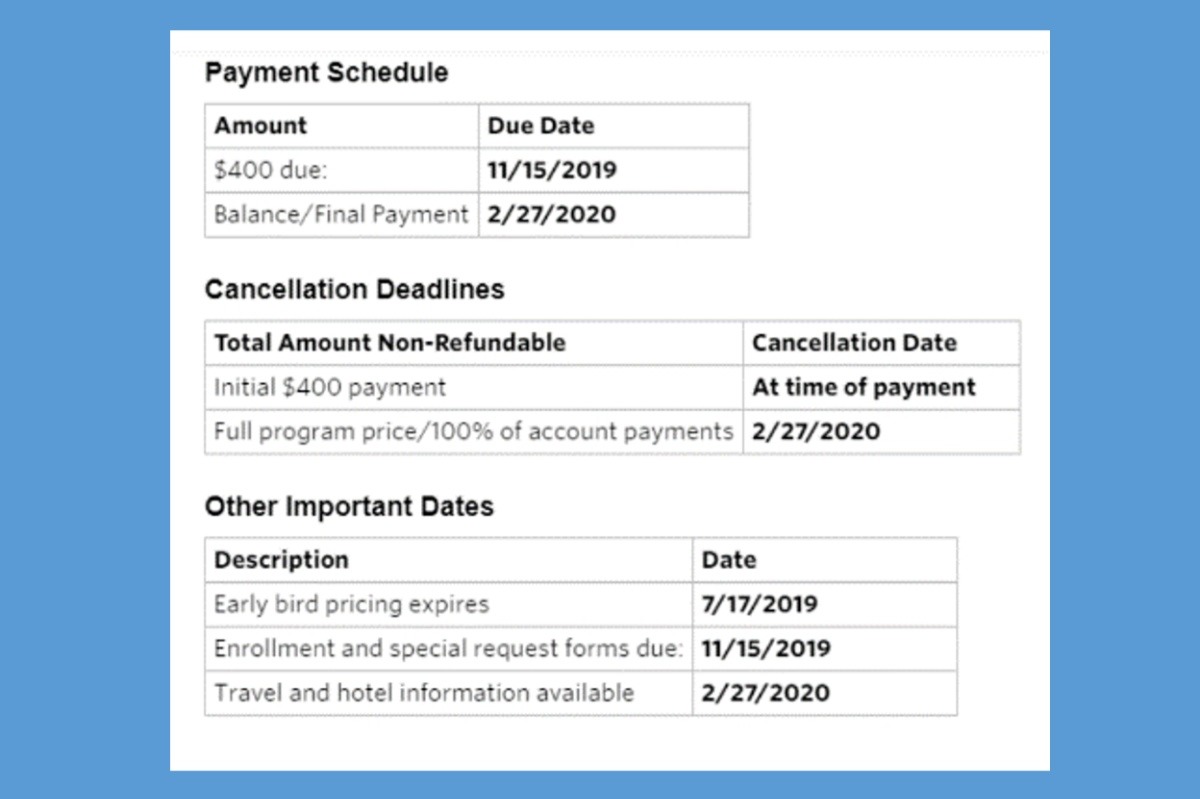Click the Cancellation Deadlines heading
The image size is (1200, 799).
click(354, 290)
